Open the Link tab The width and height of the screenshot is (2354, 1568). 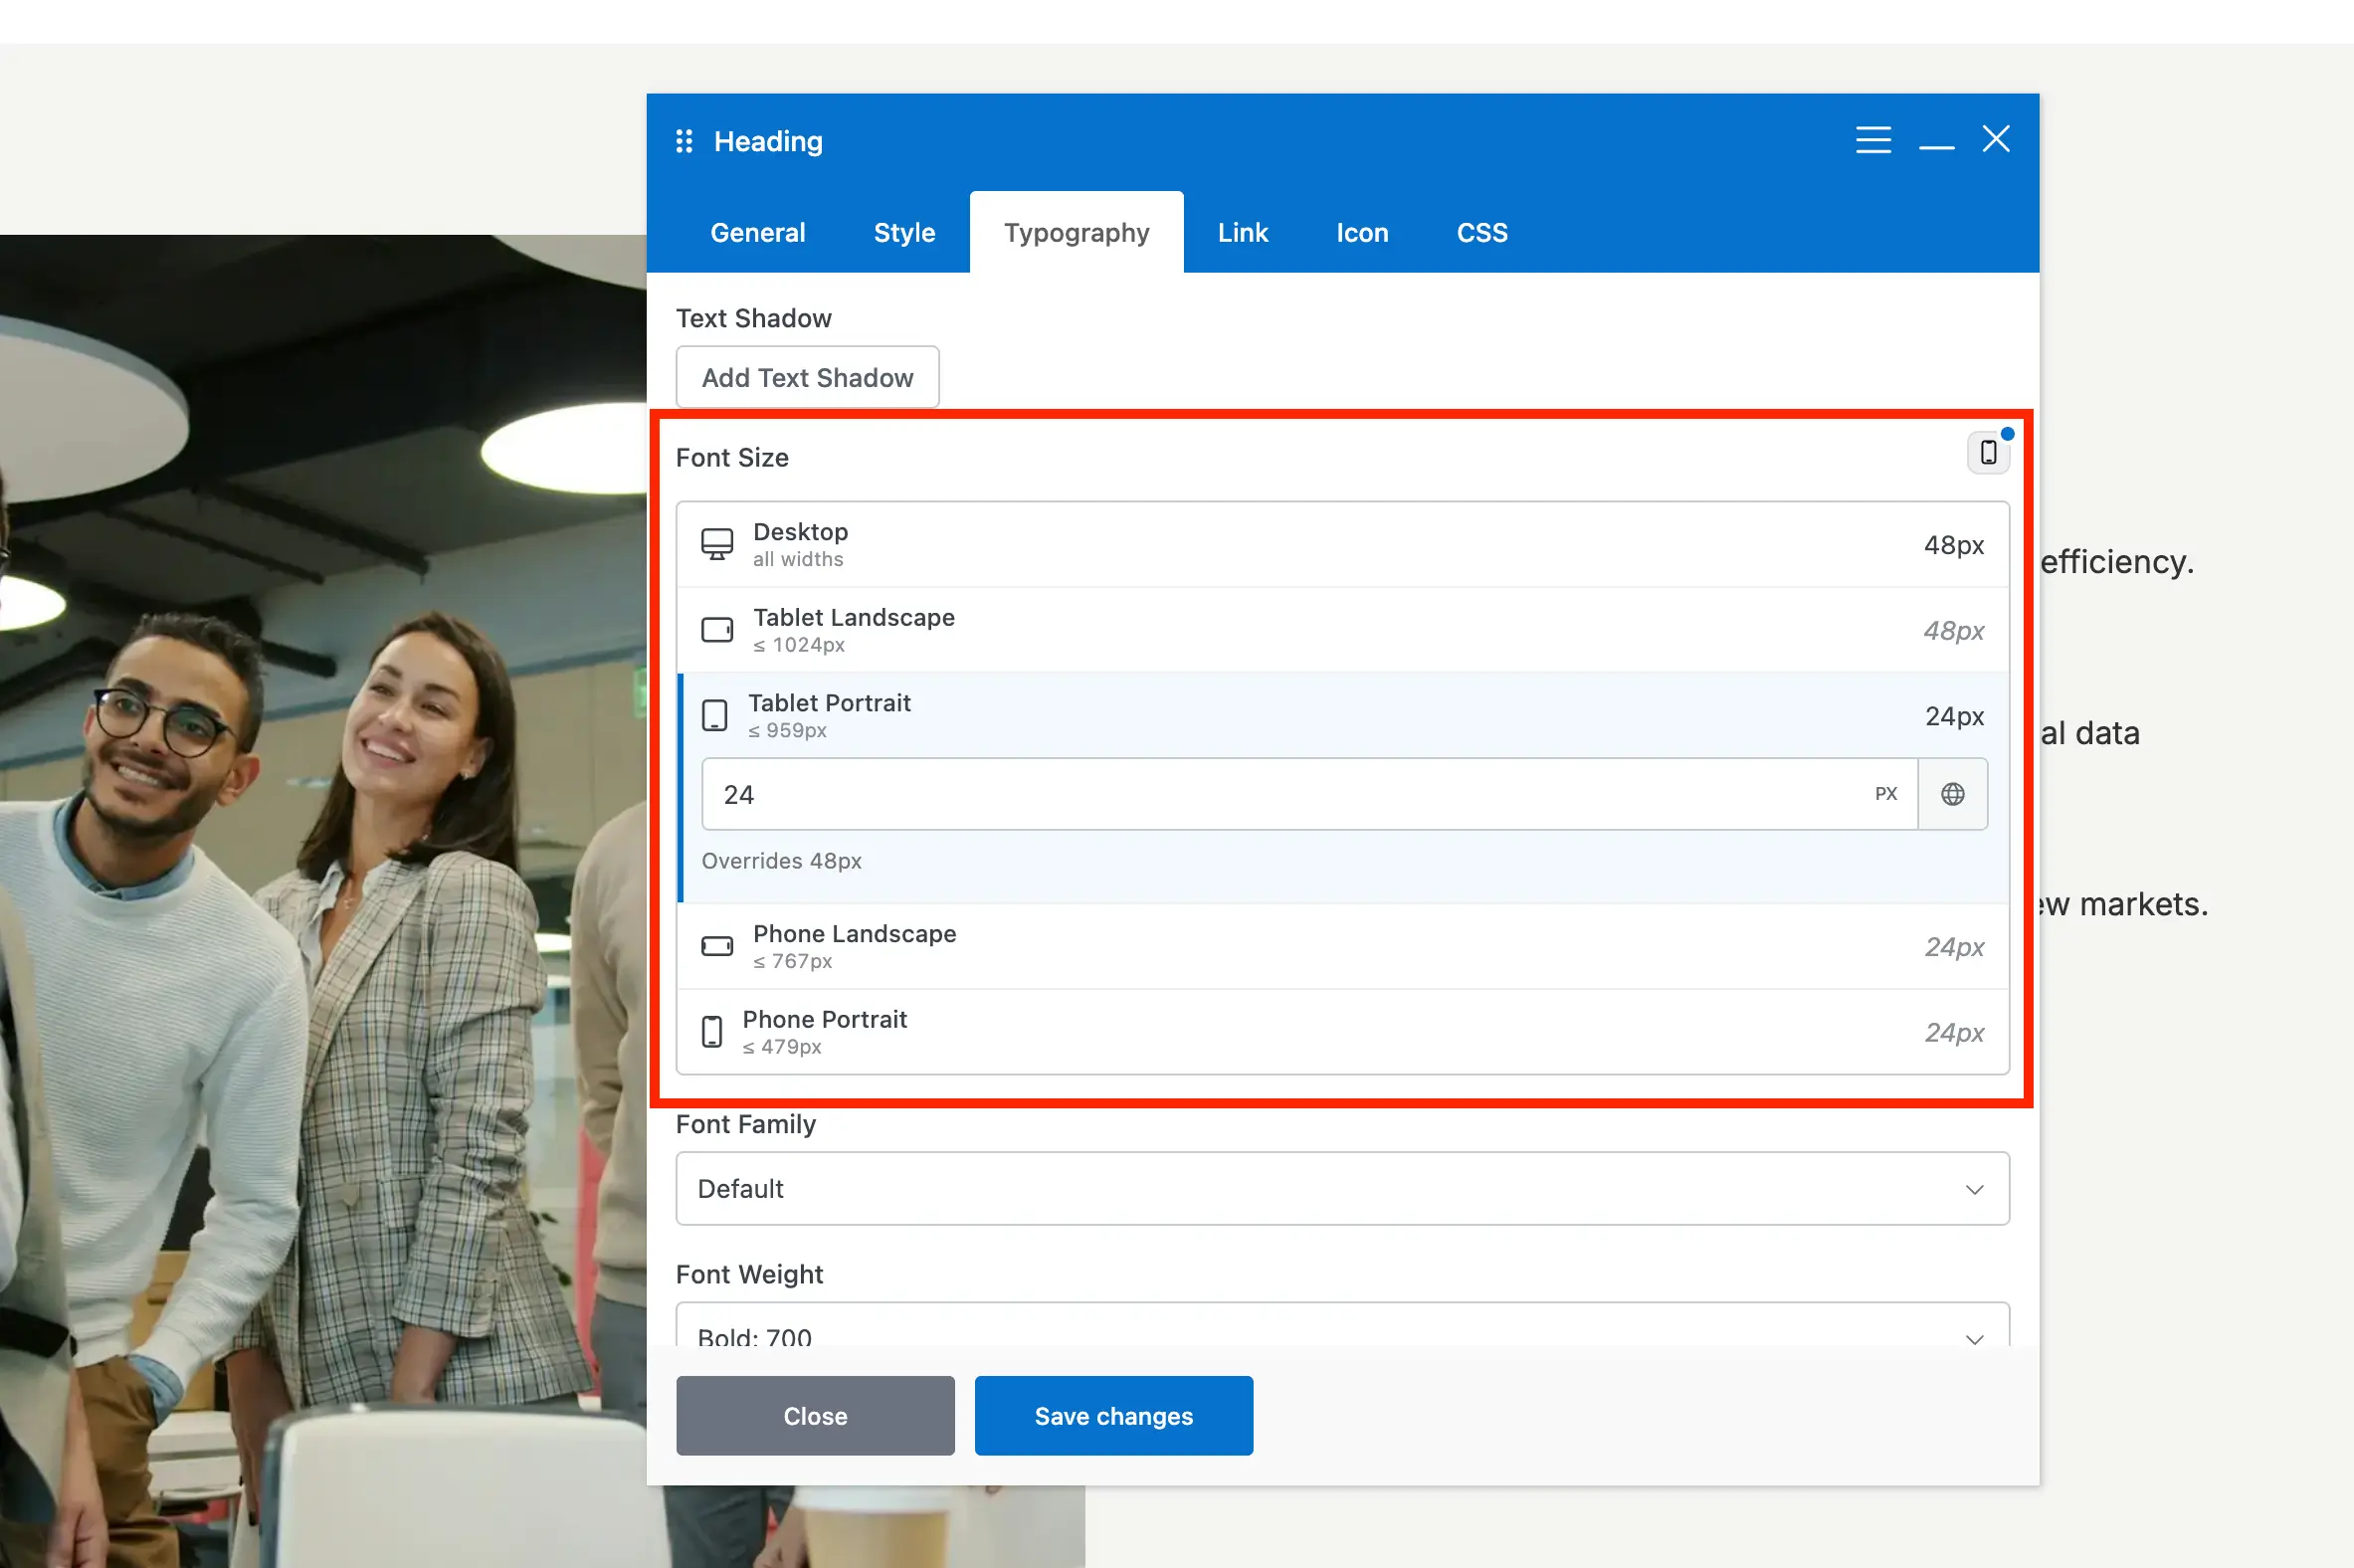1242,232
